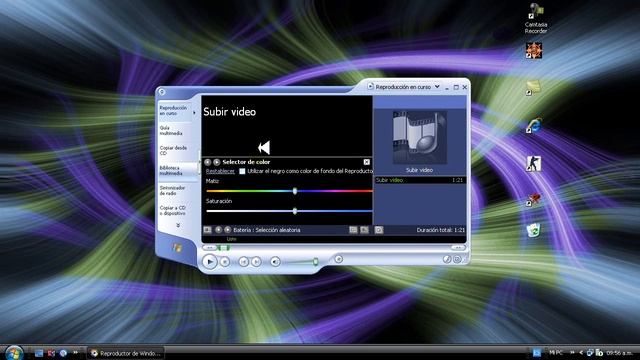This screenshot has width=640, height=360.
Task: Open red pushpin desktop shortcut
Action: [533, 200]
